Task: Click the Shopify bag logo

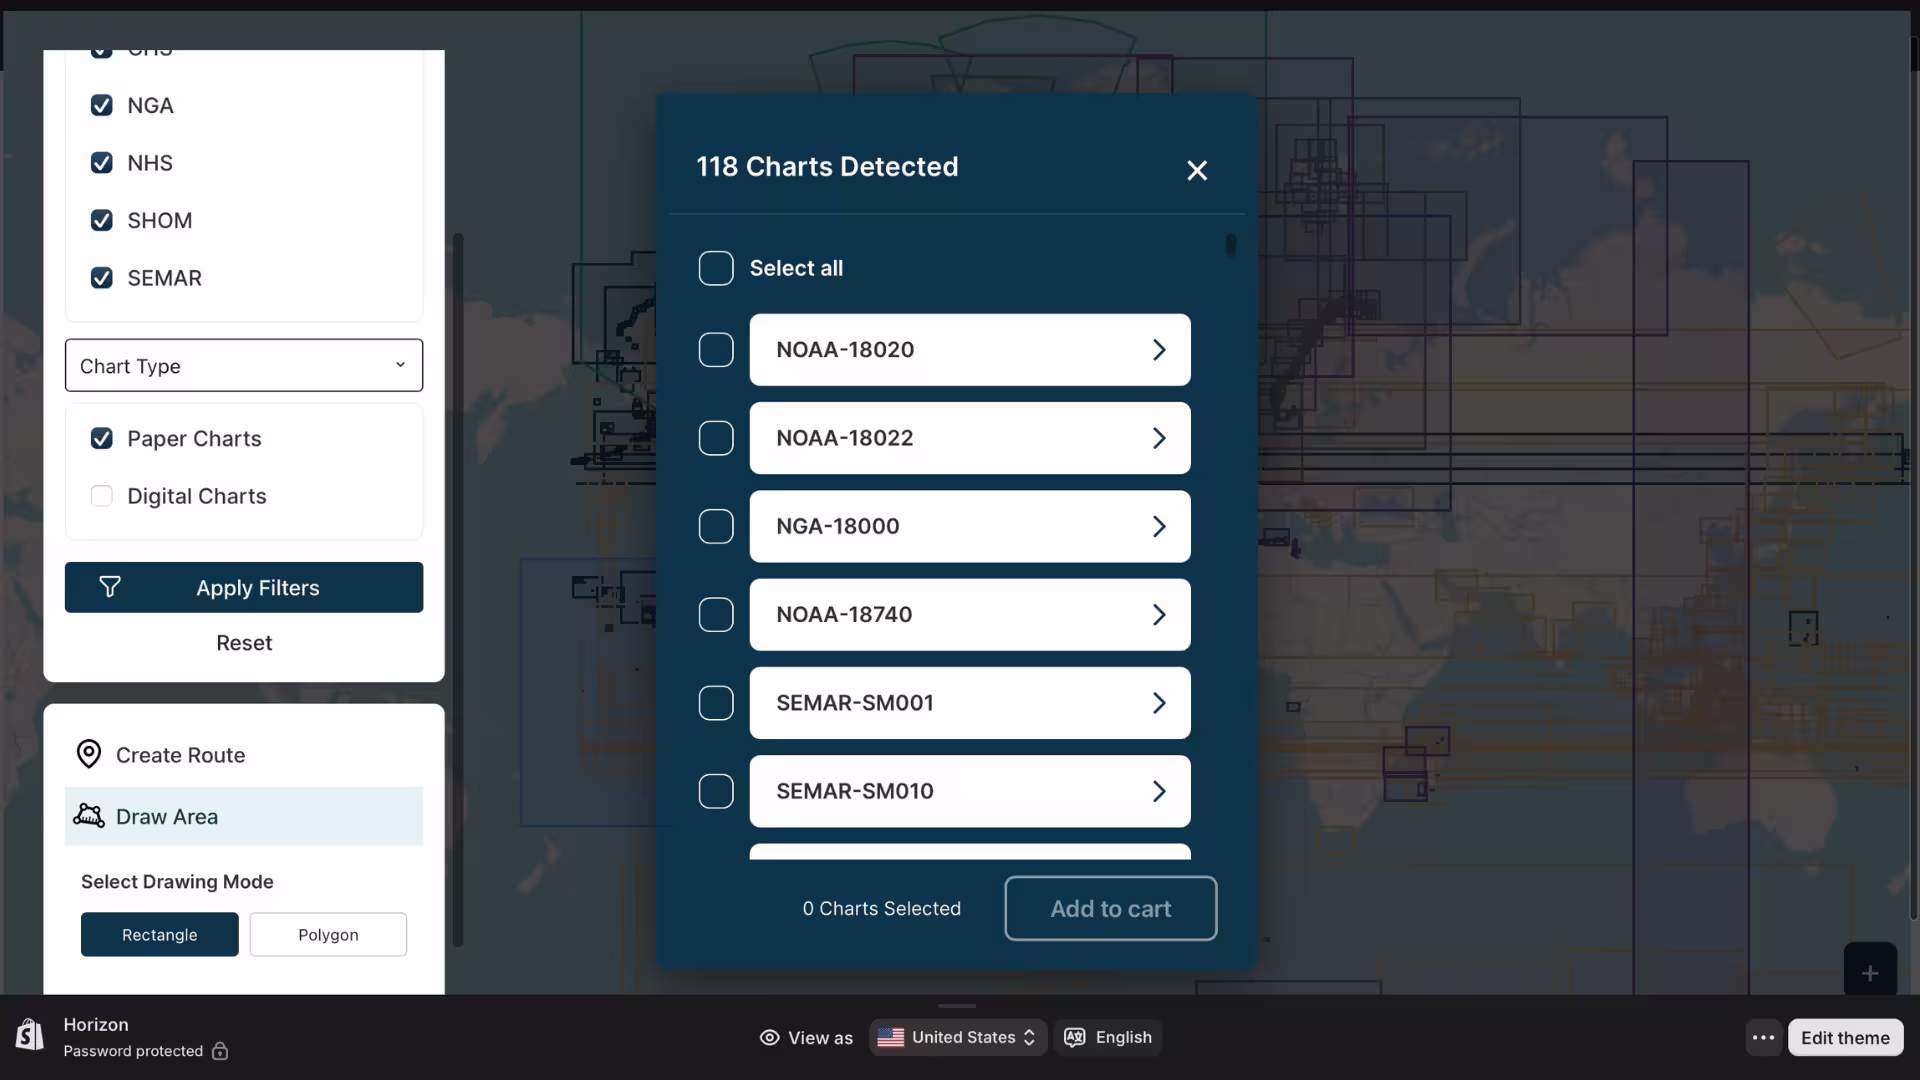Action: pos(30,1035)
